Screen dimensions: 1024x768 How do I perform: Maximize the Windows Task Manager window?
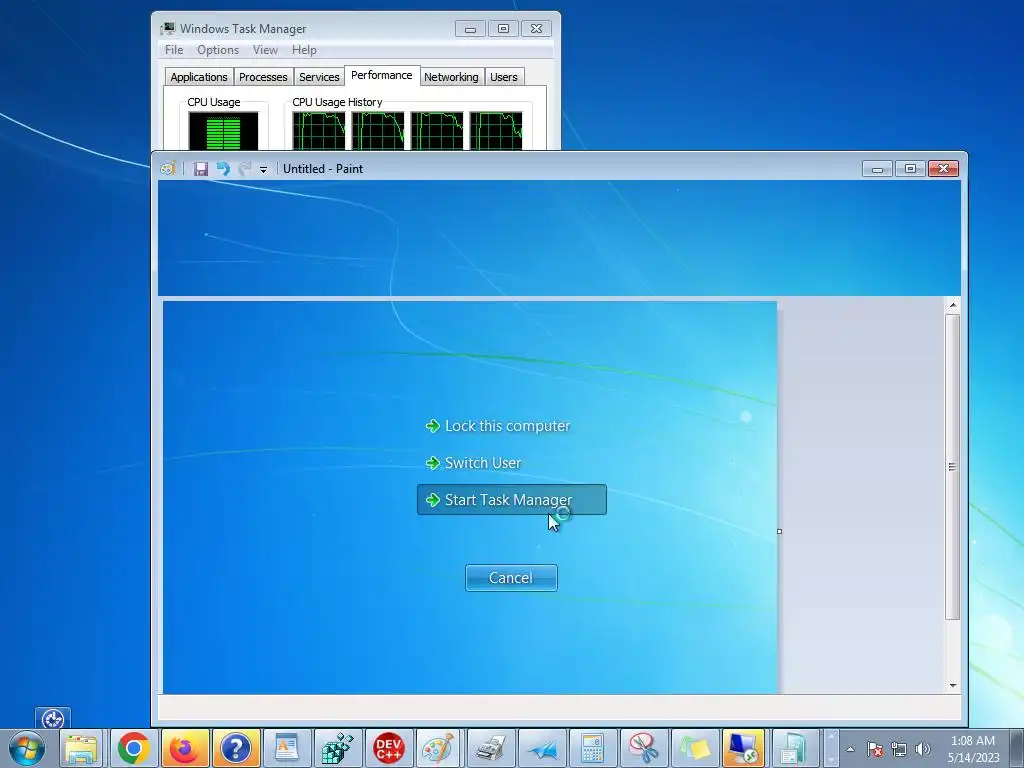pyautogui.click(x=504, y=29)
